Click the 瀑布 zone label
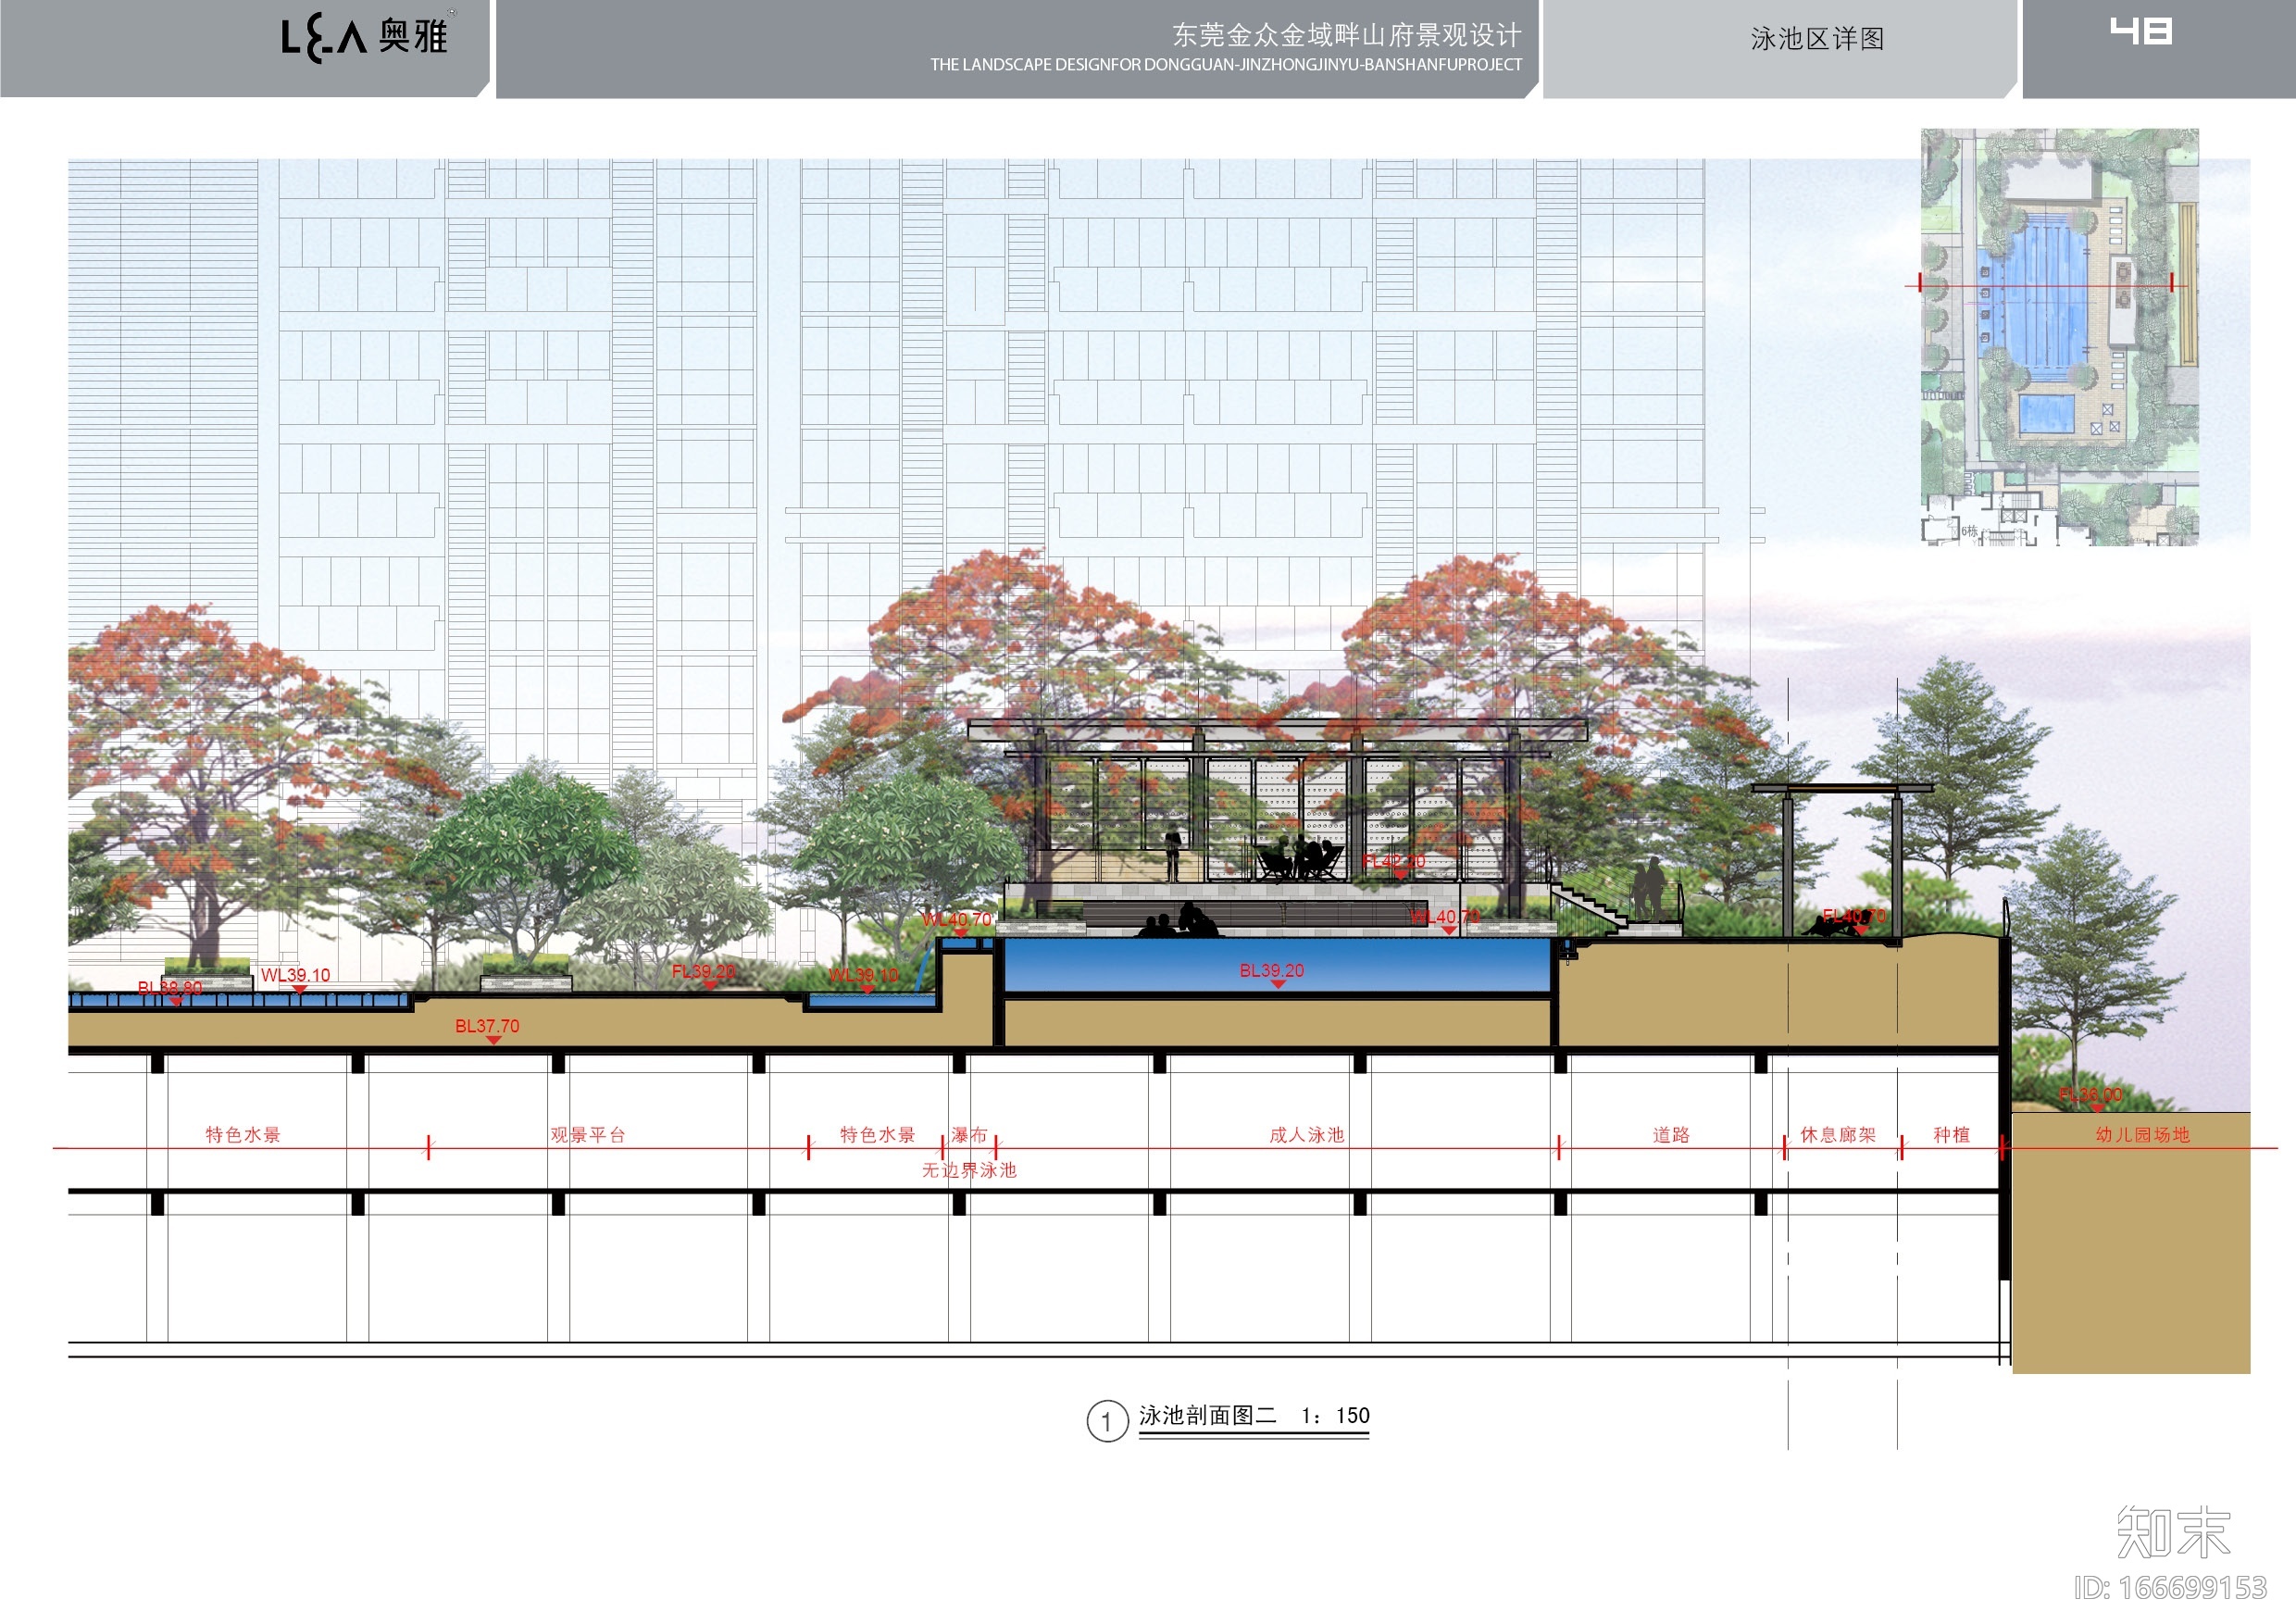 click(x=969, y=1135)
